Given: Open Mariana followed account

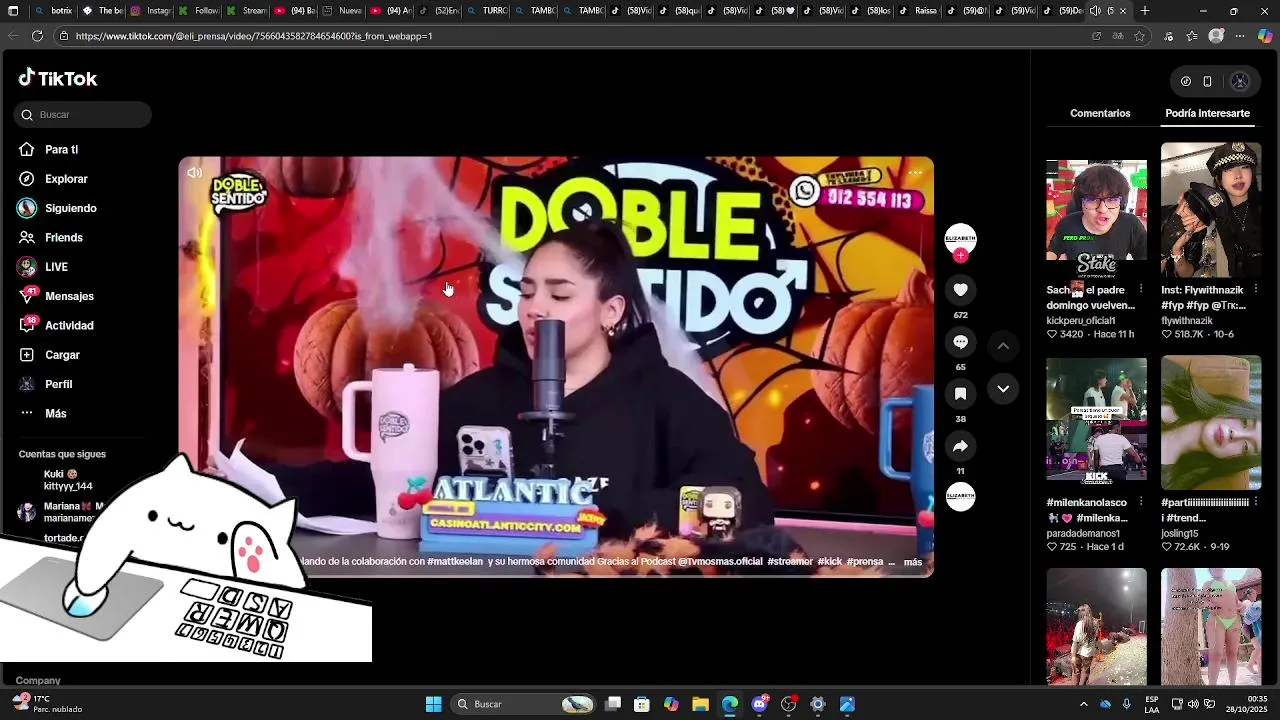Looking at the screenshot, I should (x=60, y=512).
